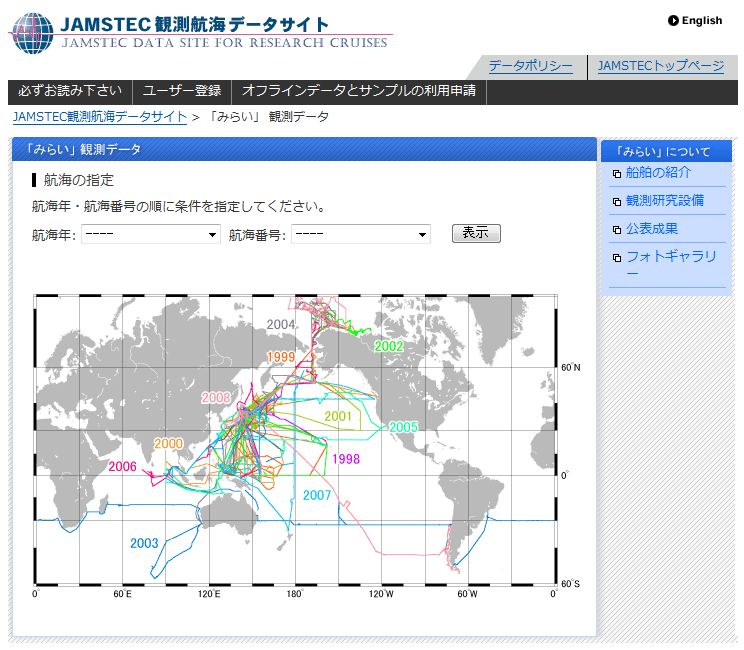
Task: Click the English language arrow icon
Action: 673,20
